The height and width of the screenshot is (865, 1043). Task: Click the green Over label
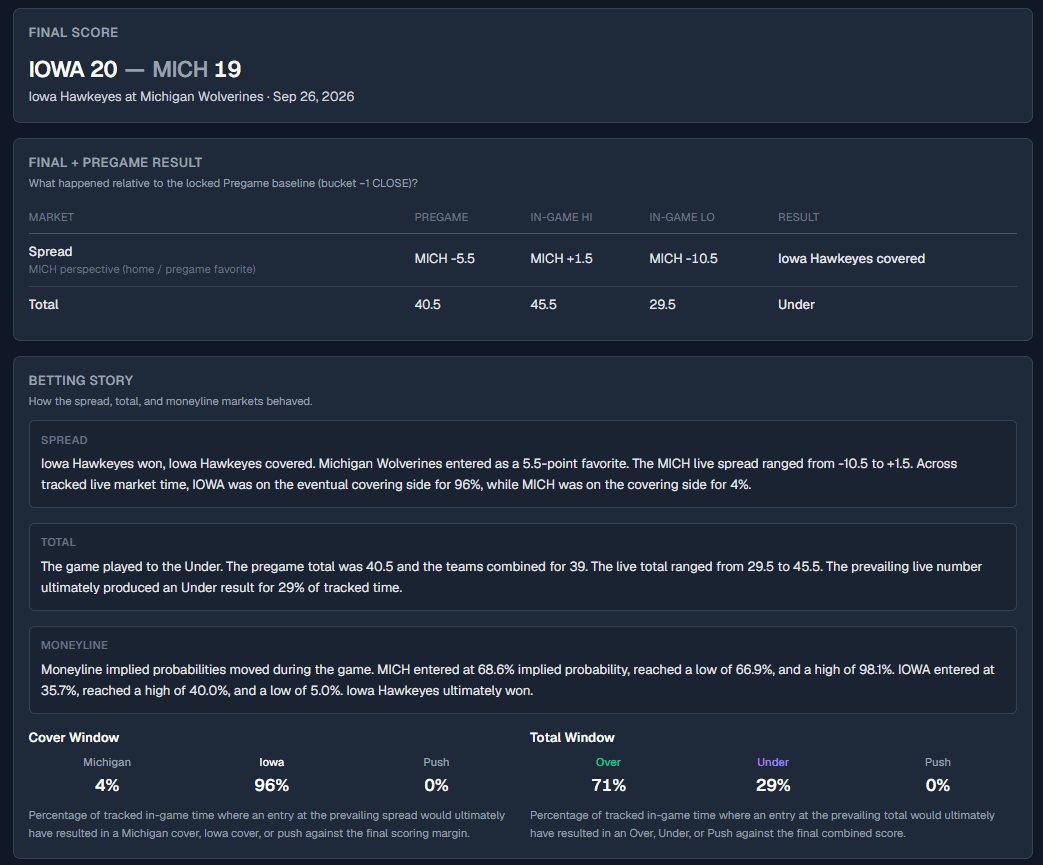pyautogui.click(x=608, y=763)
